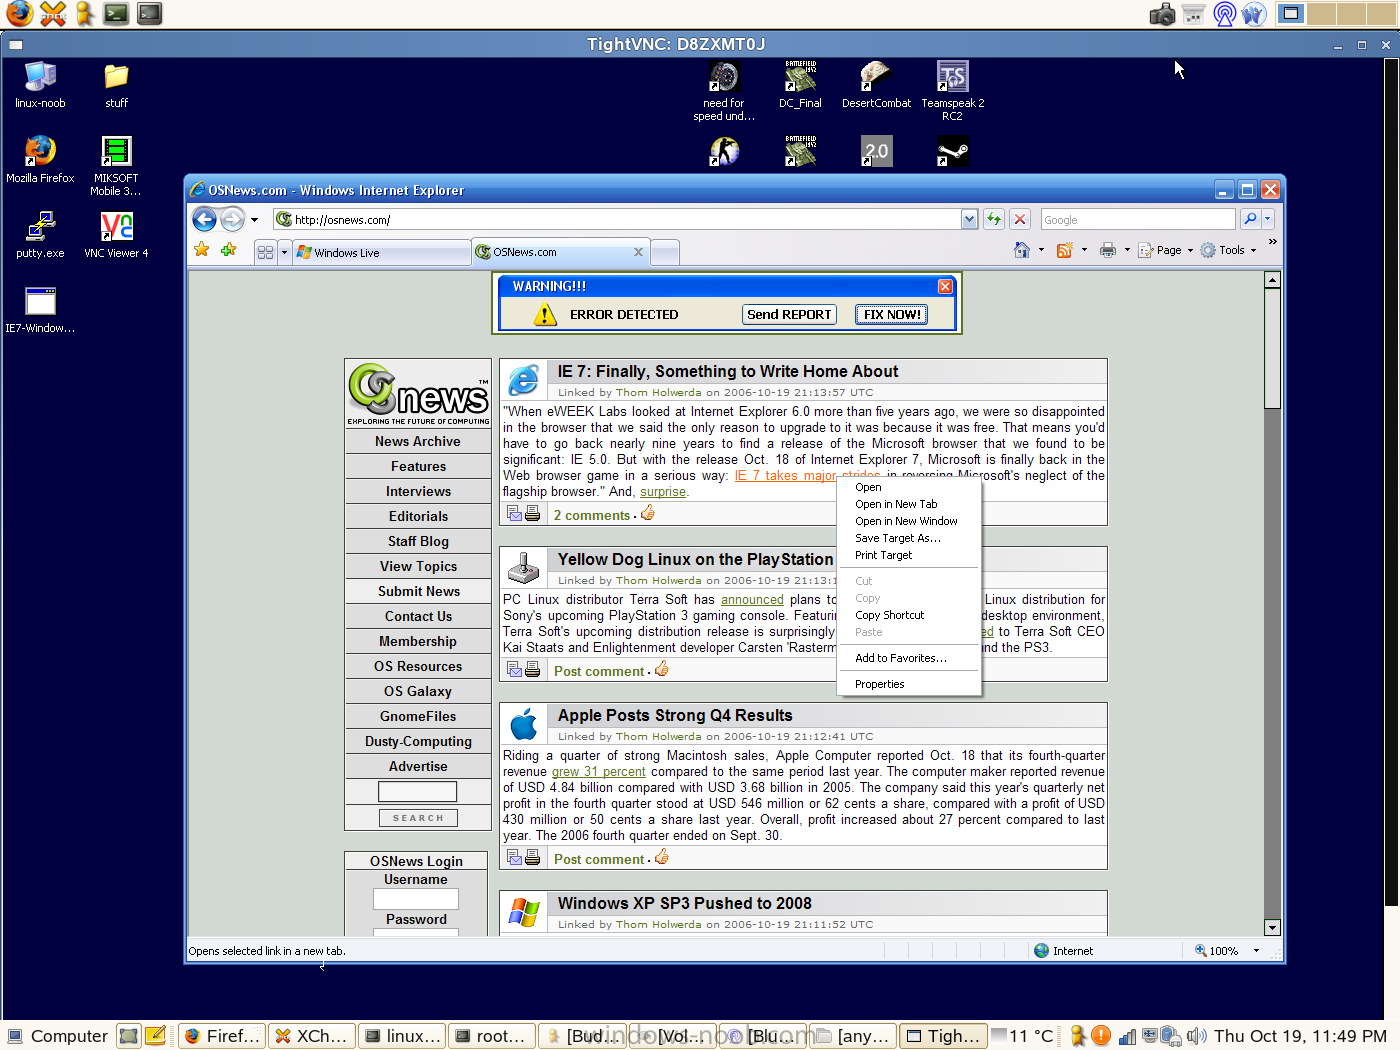The image size is (1400, 1050).
Task: Choose Open in New Tab
Action: pyautogui.click(x=908, y=504)
